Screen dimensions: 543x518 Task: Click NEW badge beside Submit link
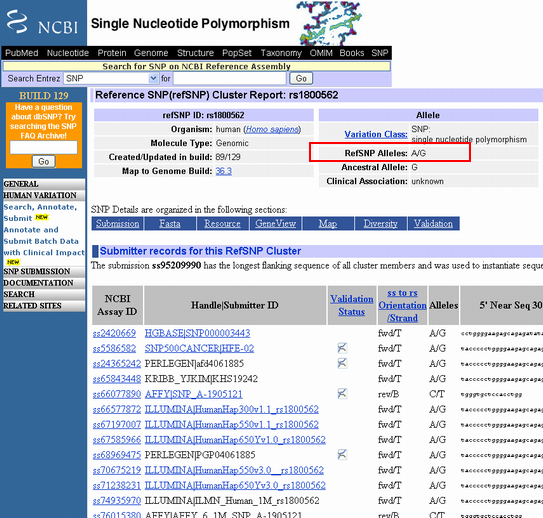[42, 217]
